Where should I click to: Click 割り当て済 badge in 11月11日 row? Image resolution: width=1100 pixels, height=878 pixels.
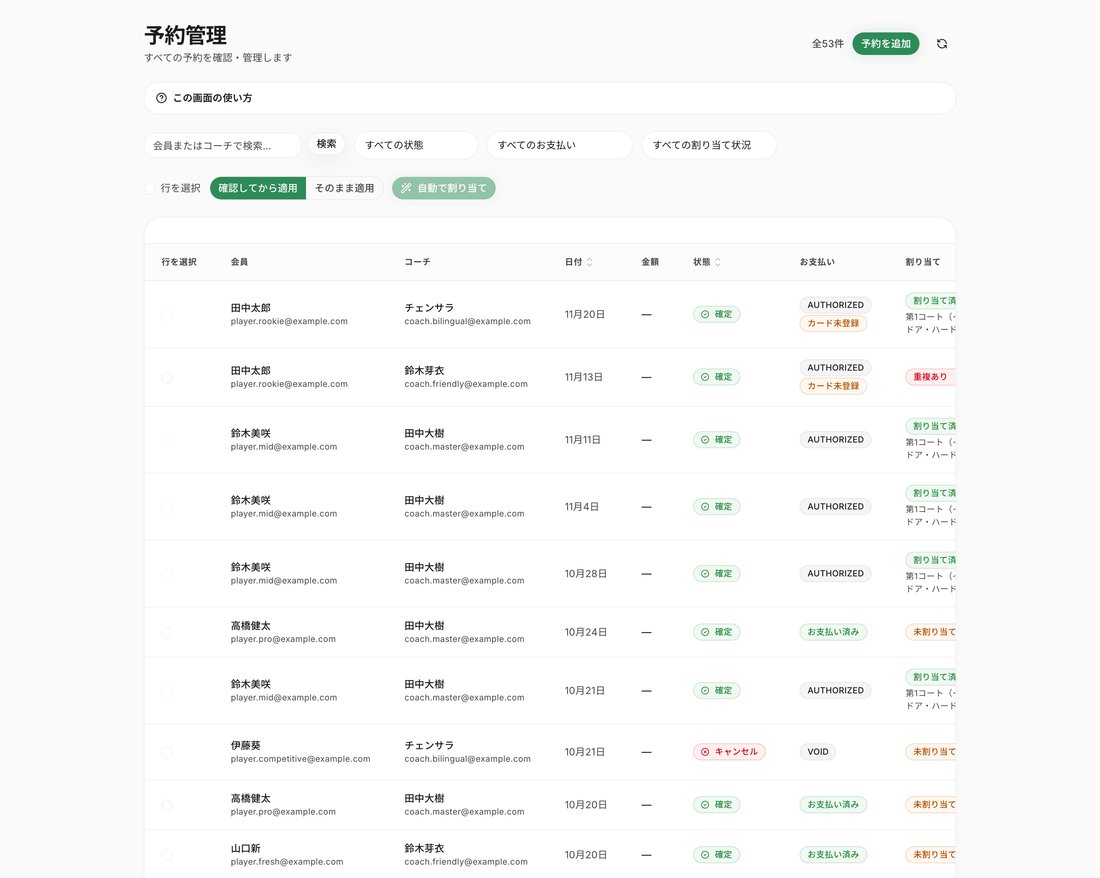tap(930, 426)
